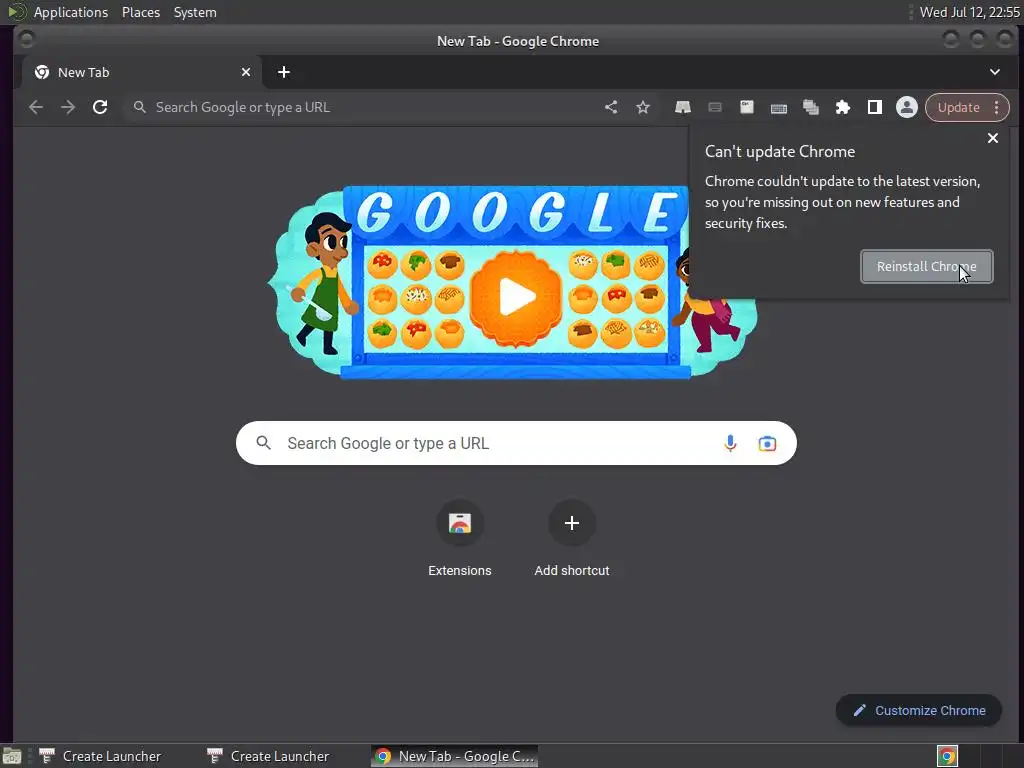Close the Can't update Chrome popup
Viewport: 1024px width, 768px height.
[993, 138]
